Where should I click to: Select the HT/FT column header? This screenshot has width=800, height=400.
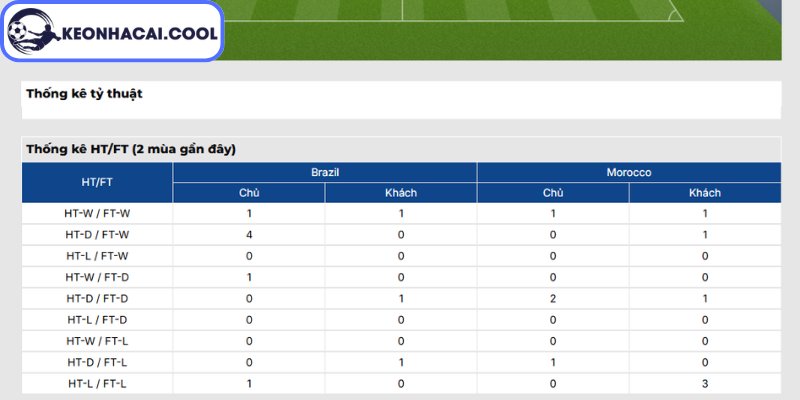click(97, 182)
